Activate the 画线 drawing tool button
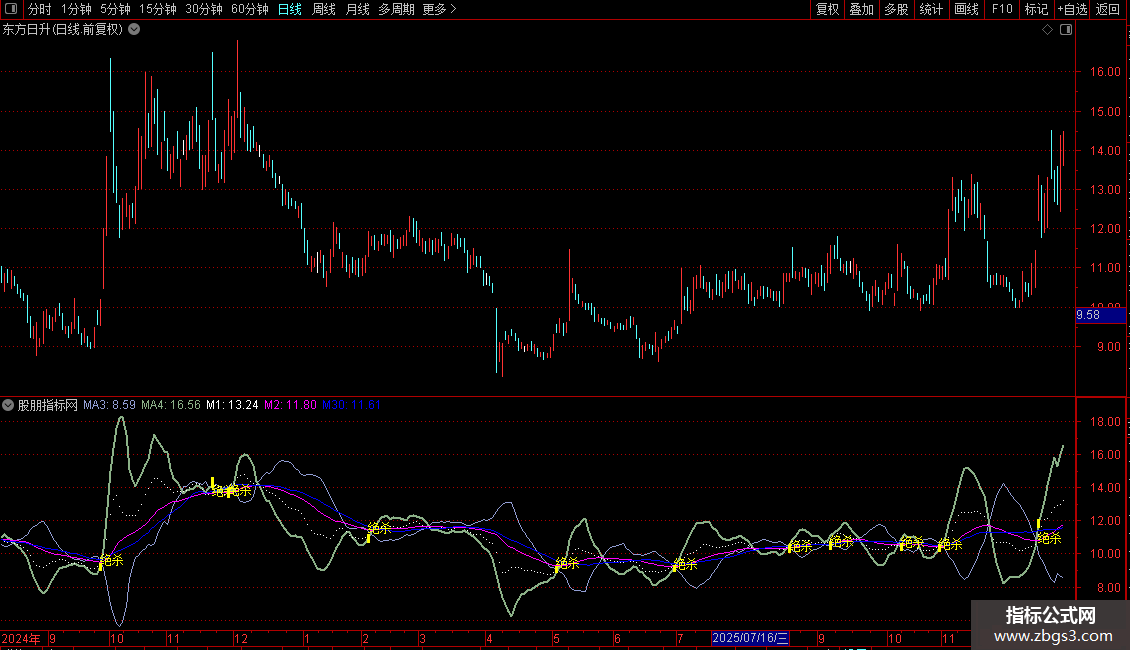The image size is (1130, 650). click(966, 9)
